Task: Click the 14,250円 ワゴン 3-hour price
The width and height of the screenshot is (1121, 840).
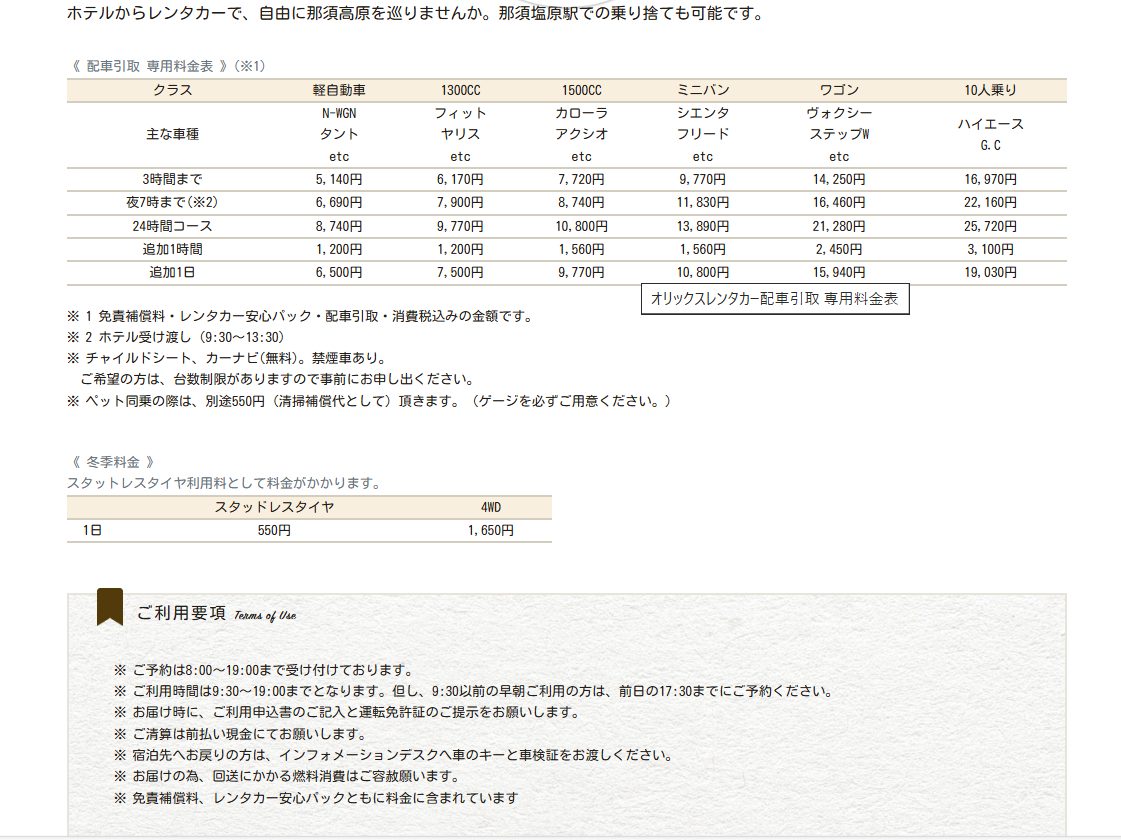Action: [x=839, y=180]
